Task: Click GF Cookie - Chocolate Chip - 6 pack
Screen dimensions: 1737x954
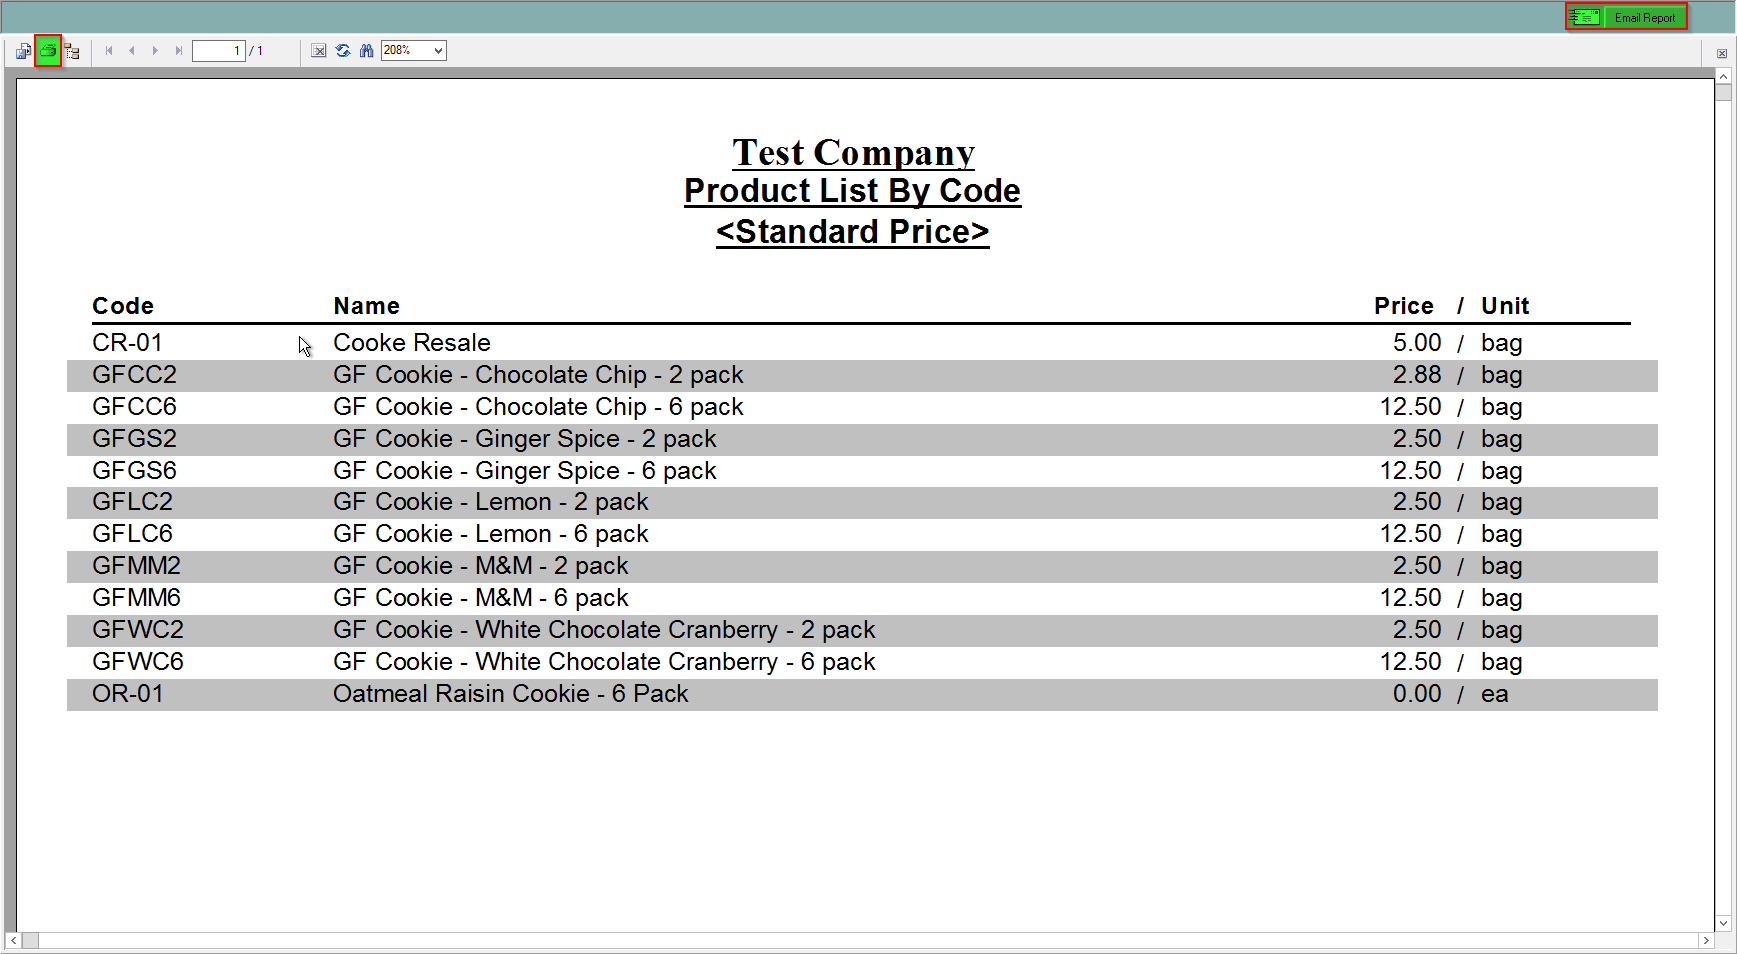Action: [x=538, y=407]
